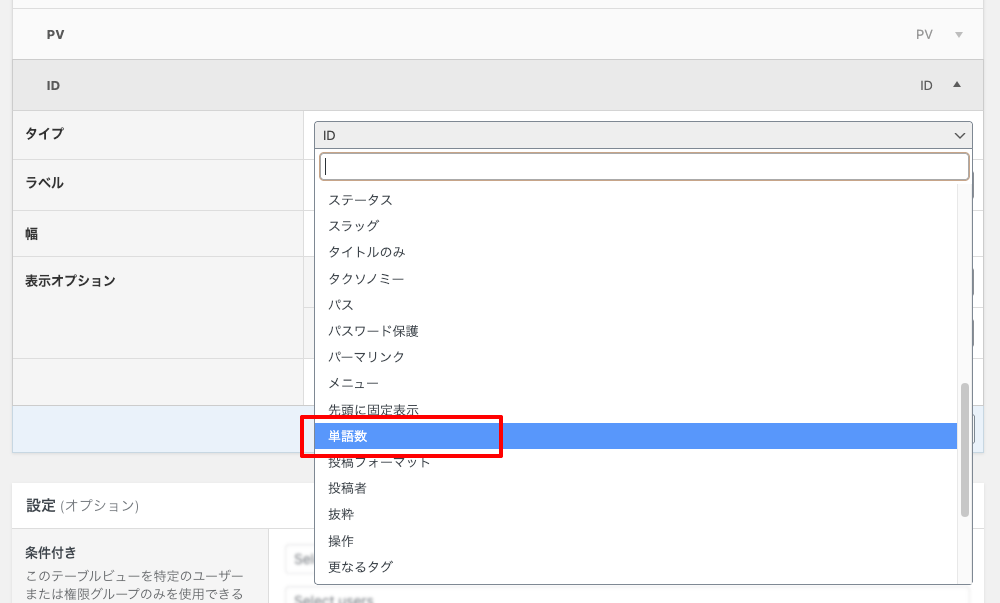Choose 投稿フォーマット from the list

click(379, 462)
